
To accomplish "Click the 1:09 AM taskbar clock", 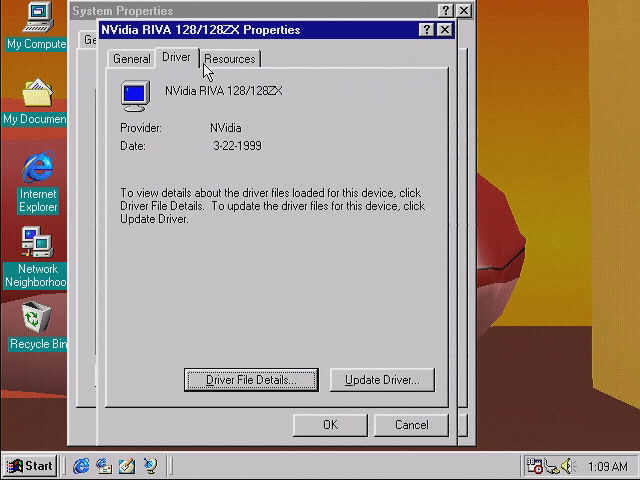I will [607, 466].
